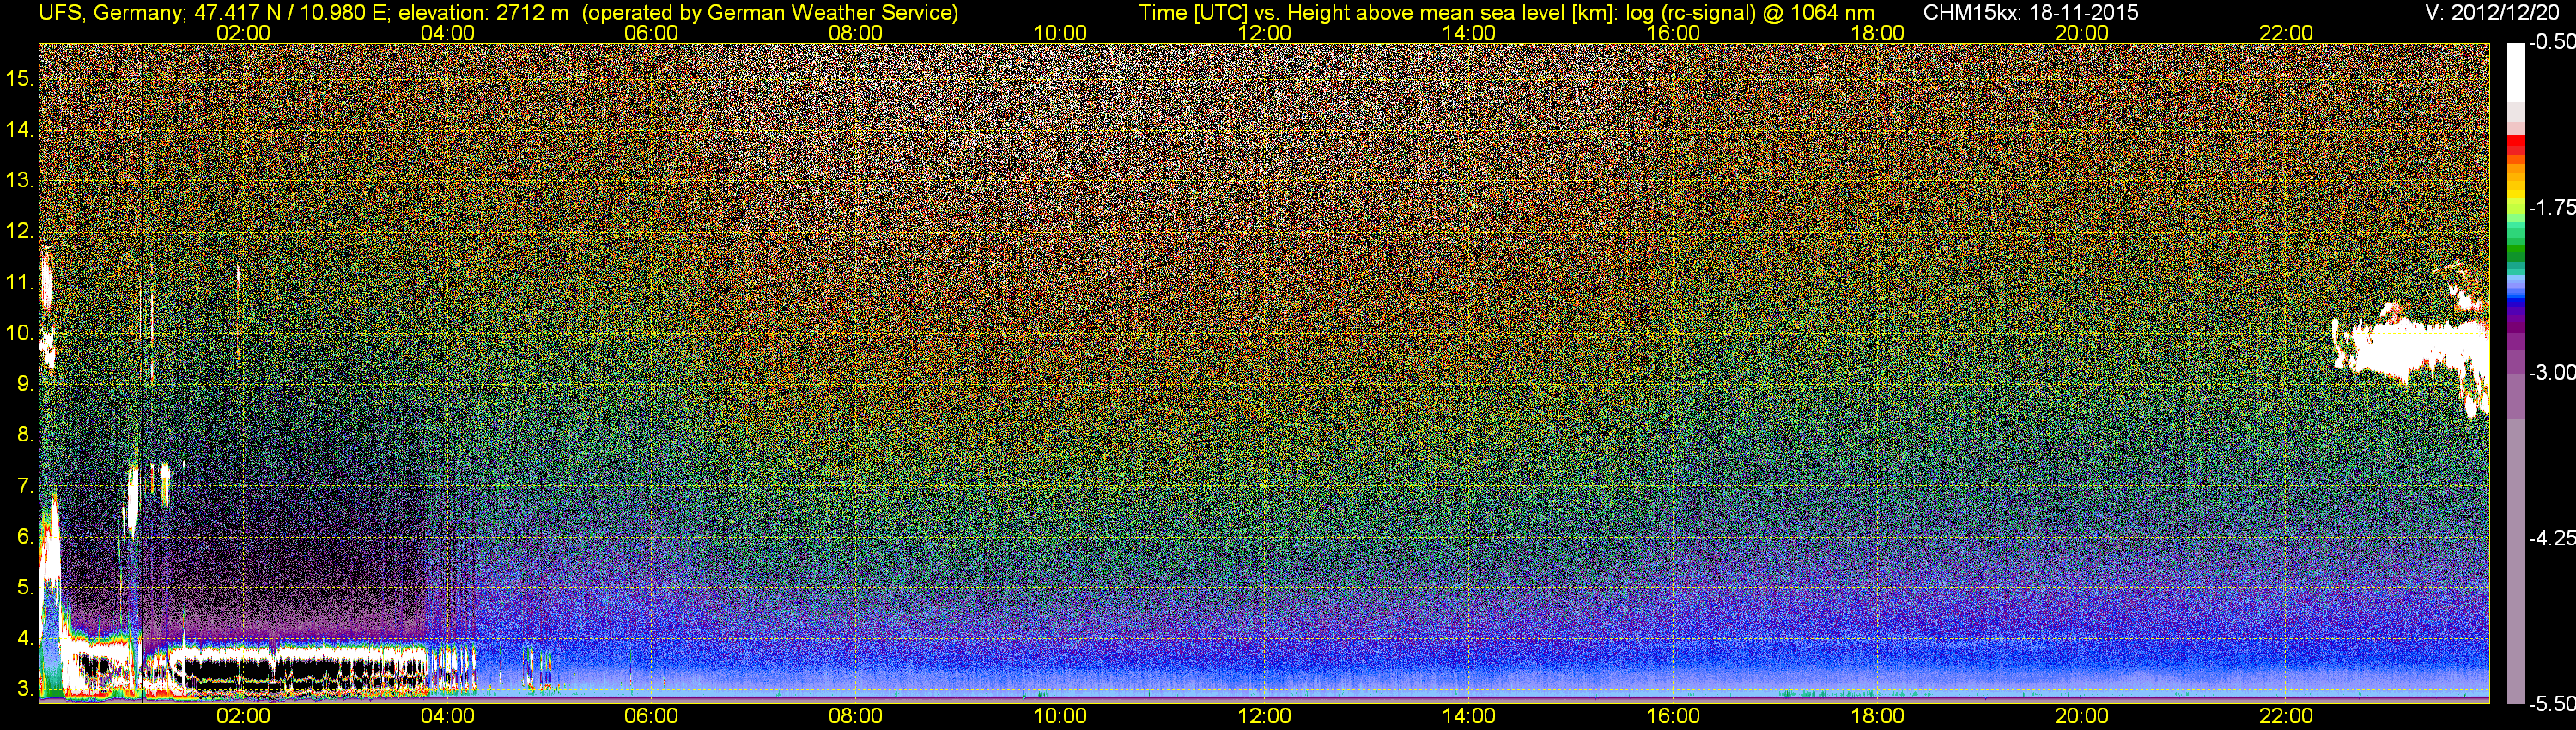Screen dimensions: 2576x730
Task: Pick the white top section of the color bar
Action: pyautogui.click(x=2516, y=70)
